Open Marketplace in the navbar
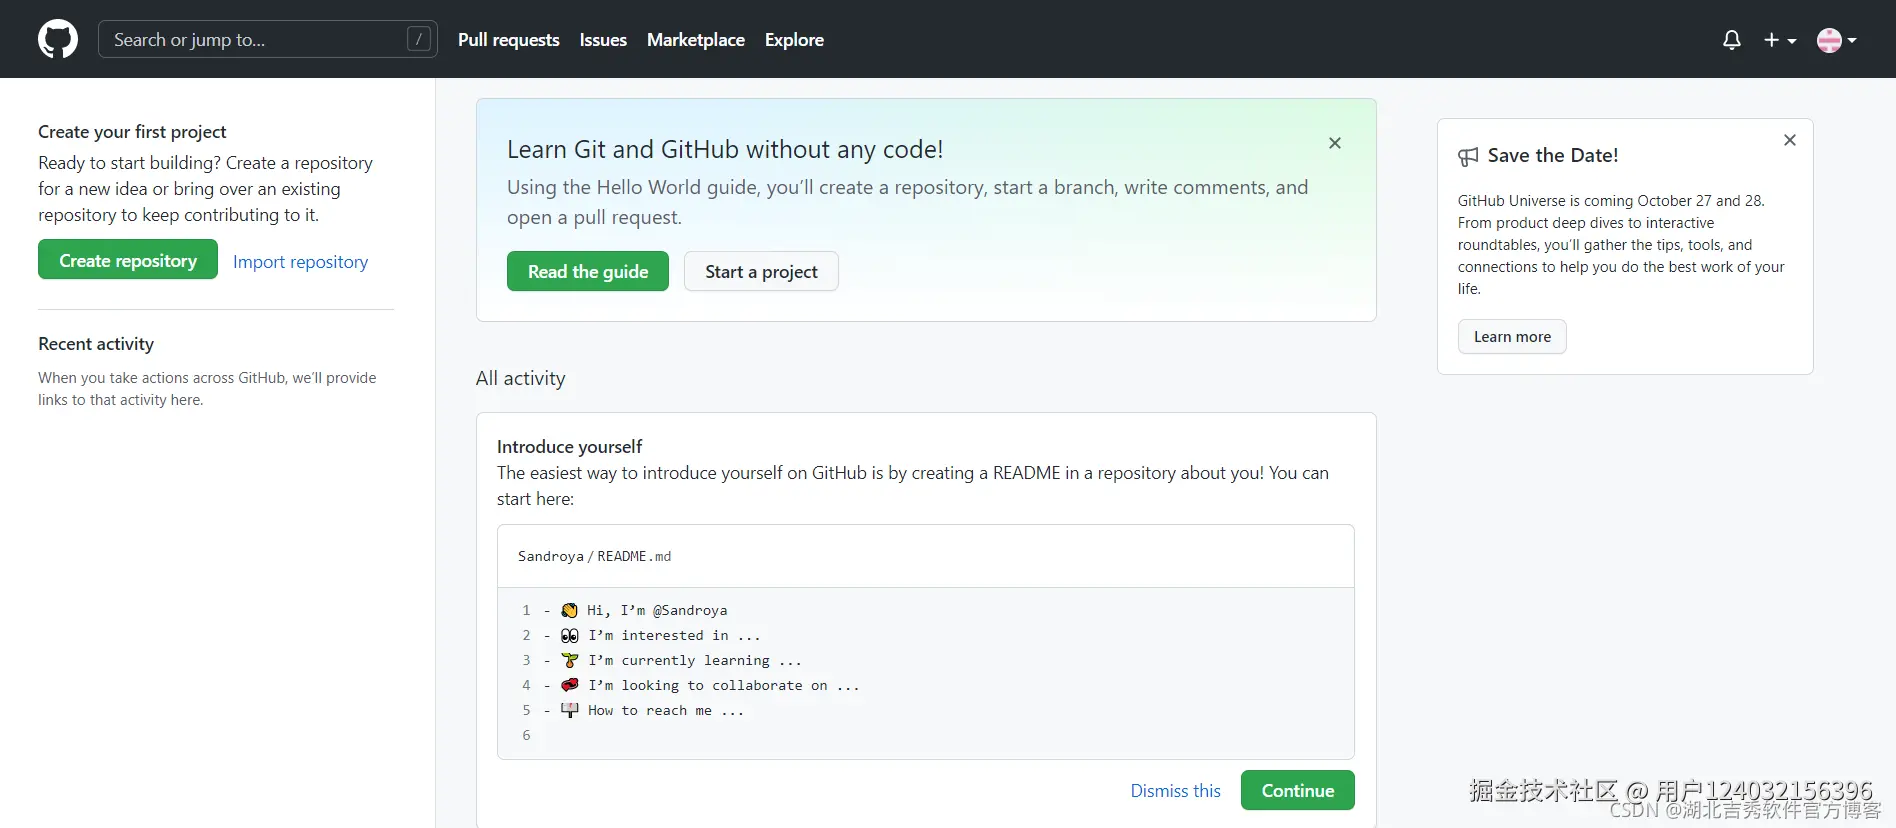Image resolution: width=1896 pixels, height=828 pixels. pyautogui.click(x=696, y=40)
